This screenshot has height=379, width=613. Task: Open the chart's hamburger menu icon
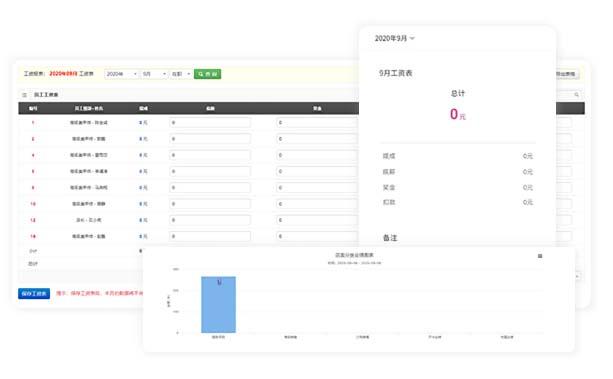point(540,256)
